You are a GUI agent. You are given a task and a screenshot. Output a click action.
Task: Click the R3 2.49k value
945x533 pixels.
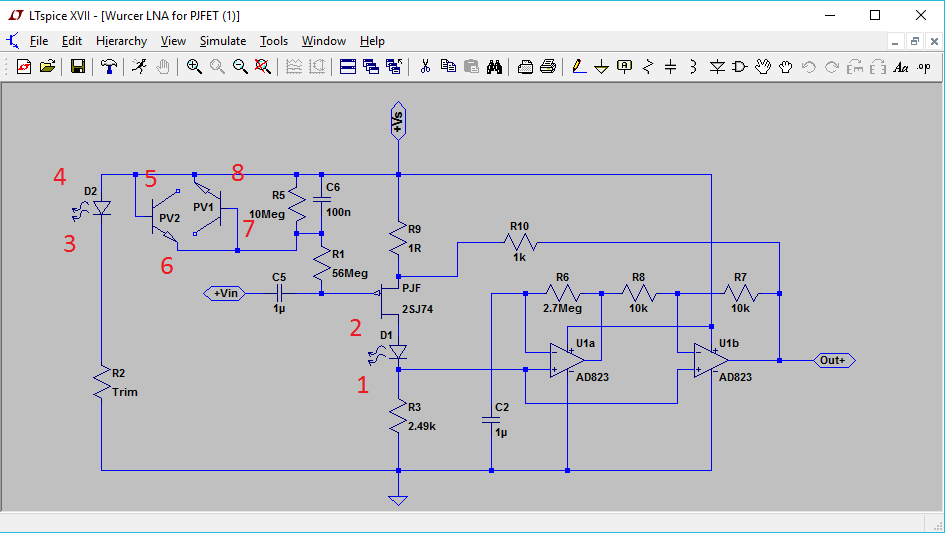coord(422,426)
